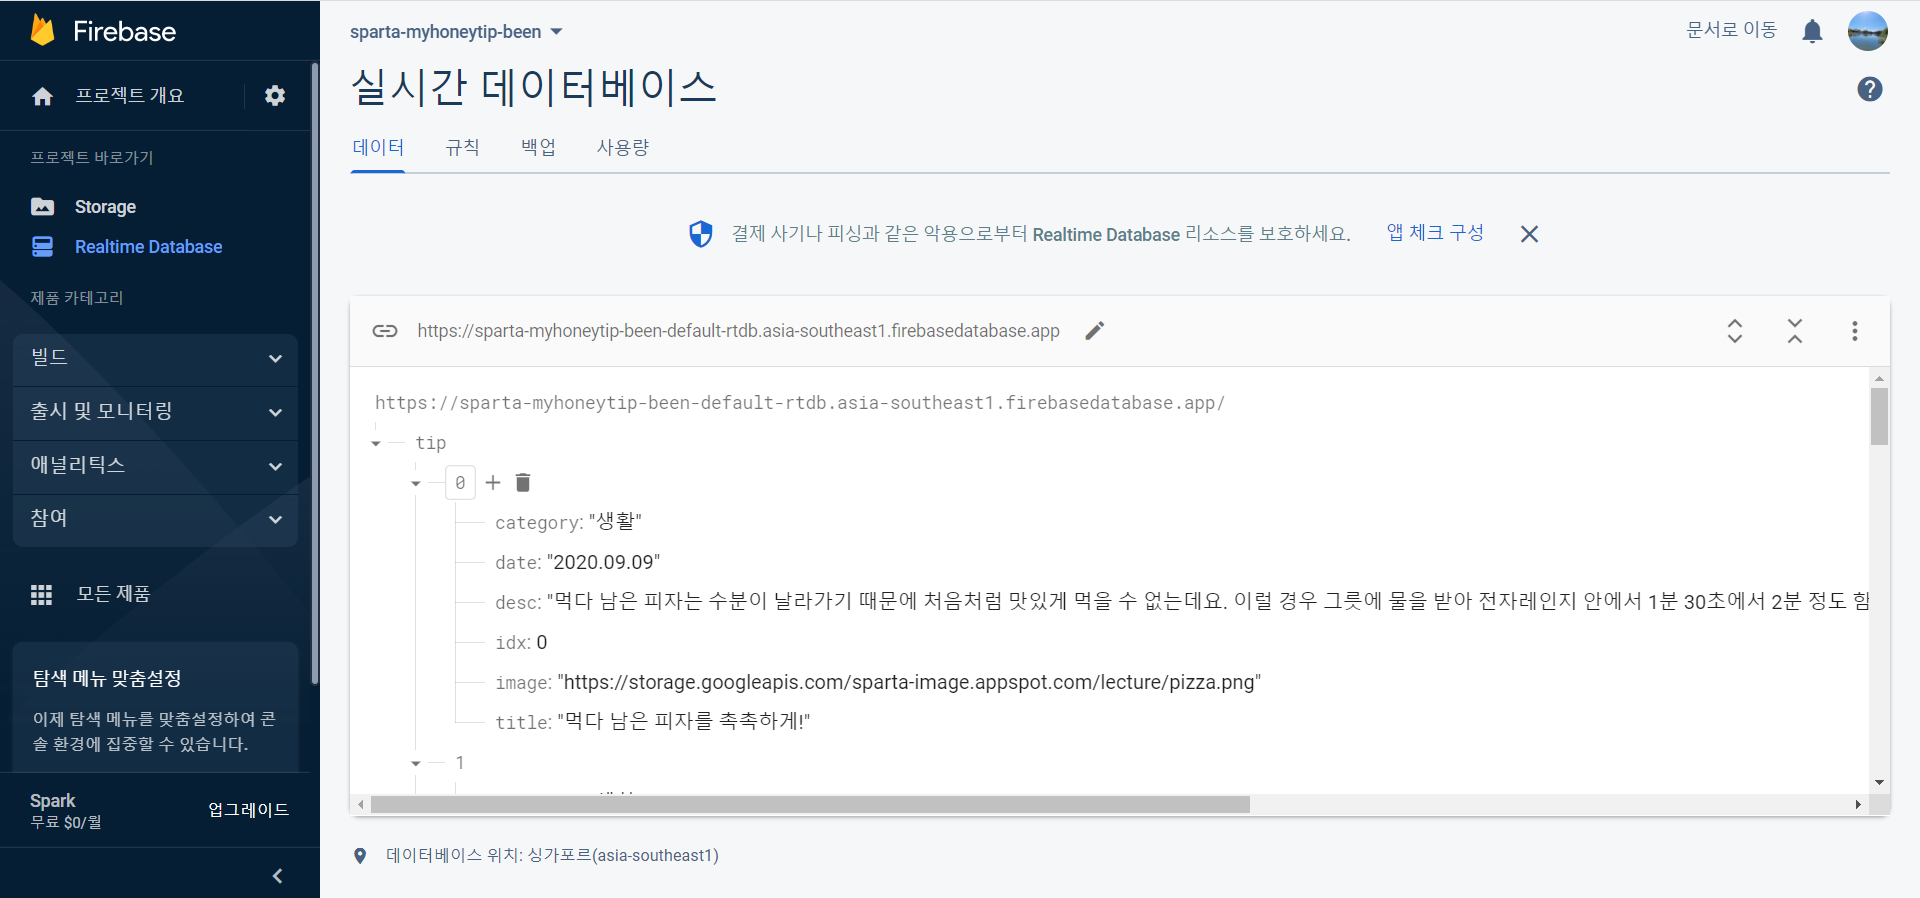Switch to the 규칙 tab

462,148
